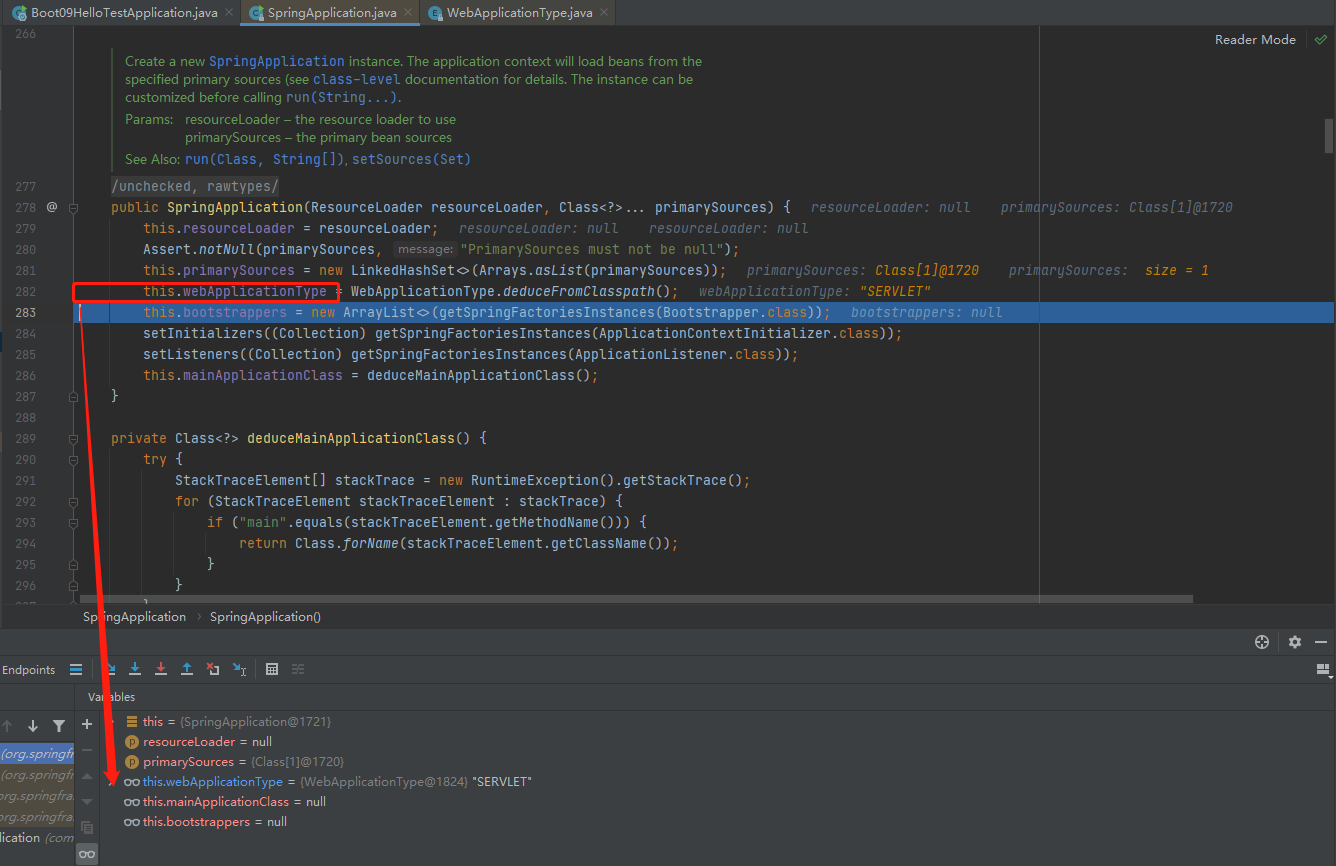Click the frames filter funnel icon
This screenshot has height=866, width=1336.
(59, 726)
